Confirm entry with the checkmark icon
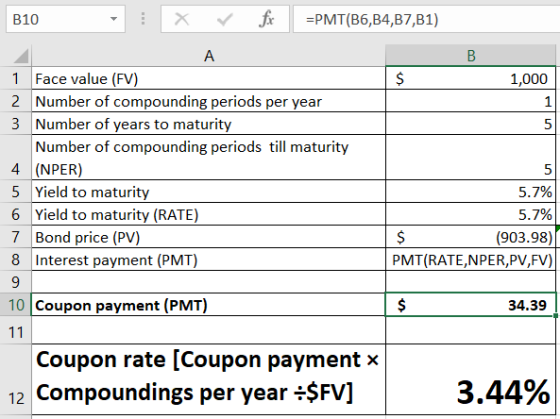Viewport: 560px width, 419px height. 225,19
